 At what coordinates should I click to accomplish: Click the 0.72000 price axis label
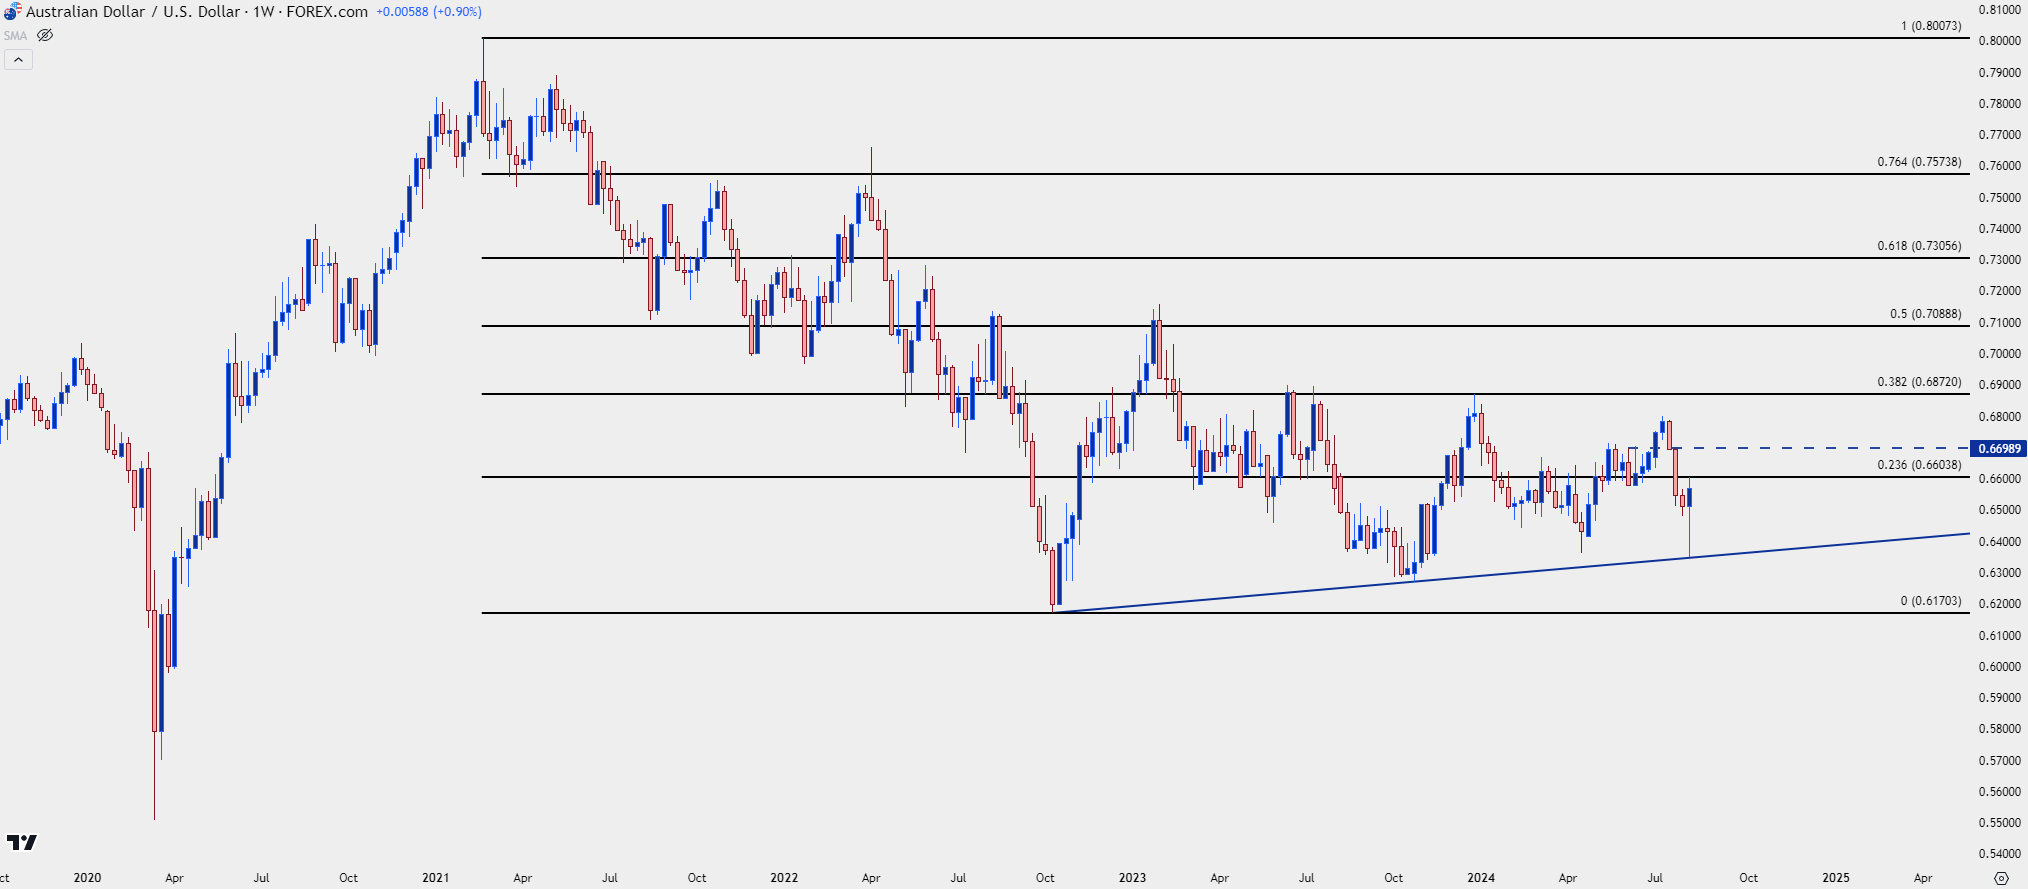(1999, 291)
